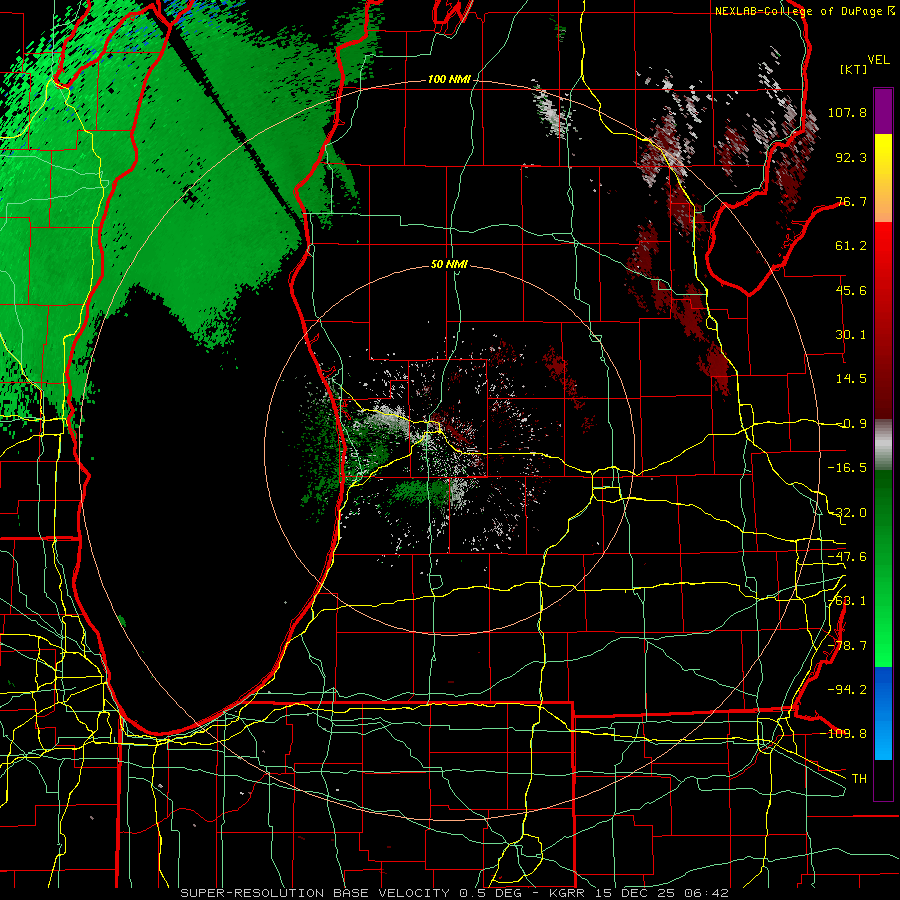Click the 30.1 legend value
Viewport: 900px width, 900px height.
pos(851,335)
